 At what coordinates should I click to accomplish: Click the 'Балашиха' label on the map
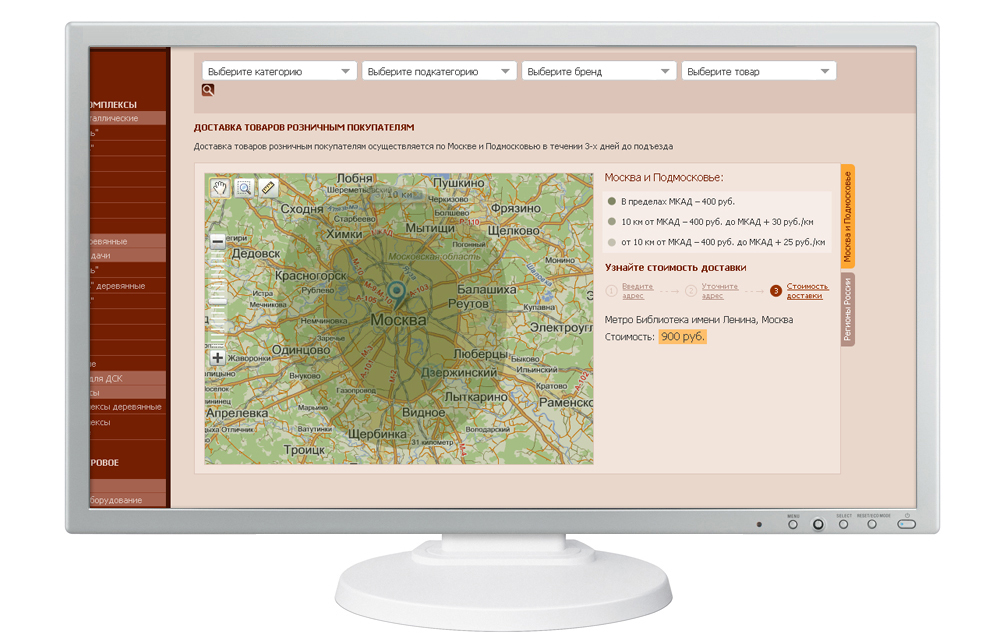click(x=487, y=289)
